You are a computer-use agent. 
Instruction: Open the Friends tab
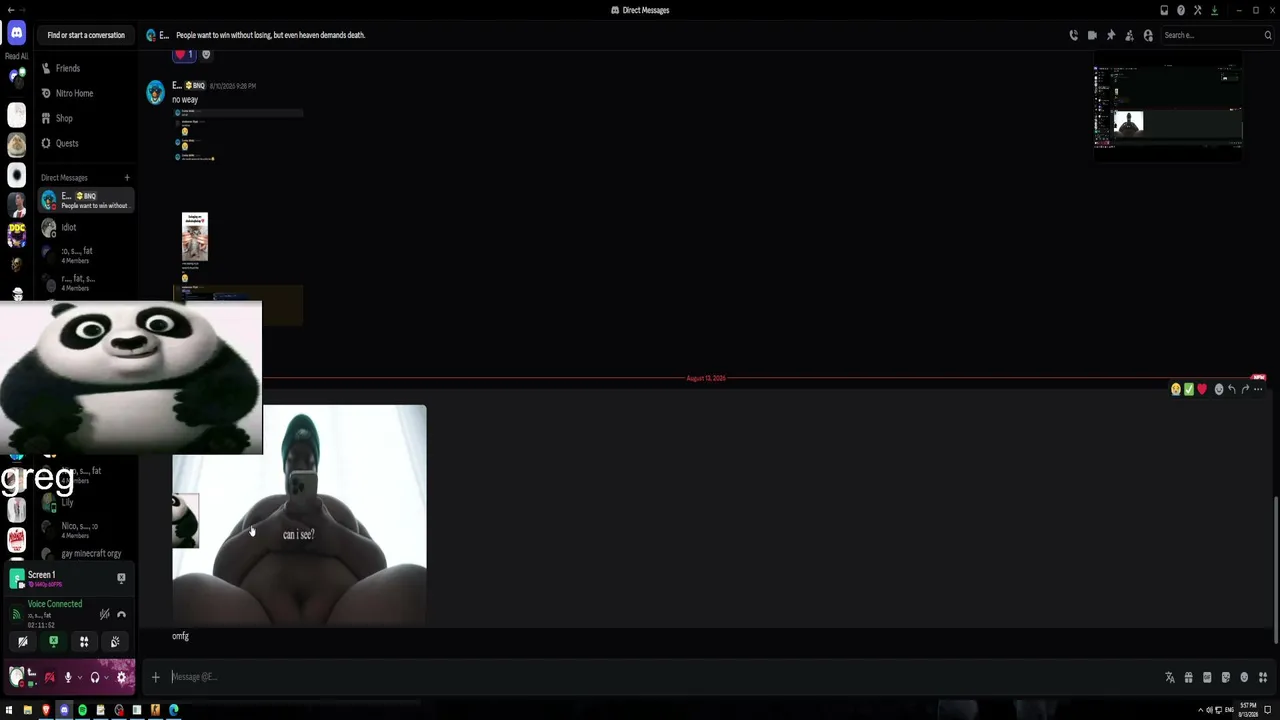point(86,68)
